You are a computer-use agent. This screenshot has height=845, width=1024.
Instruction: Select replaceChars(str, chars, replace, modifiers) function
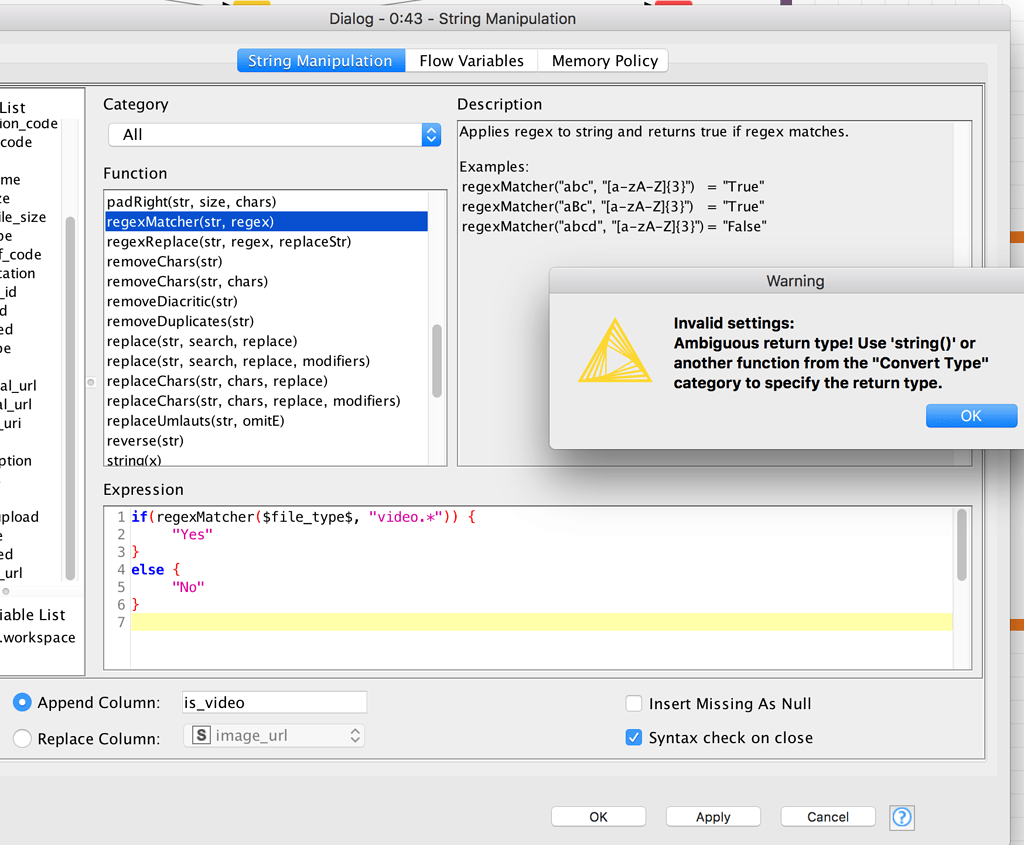coord(266,401)
